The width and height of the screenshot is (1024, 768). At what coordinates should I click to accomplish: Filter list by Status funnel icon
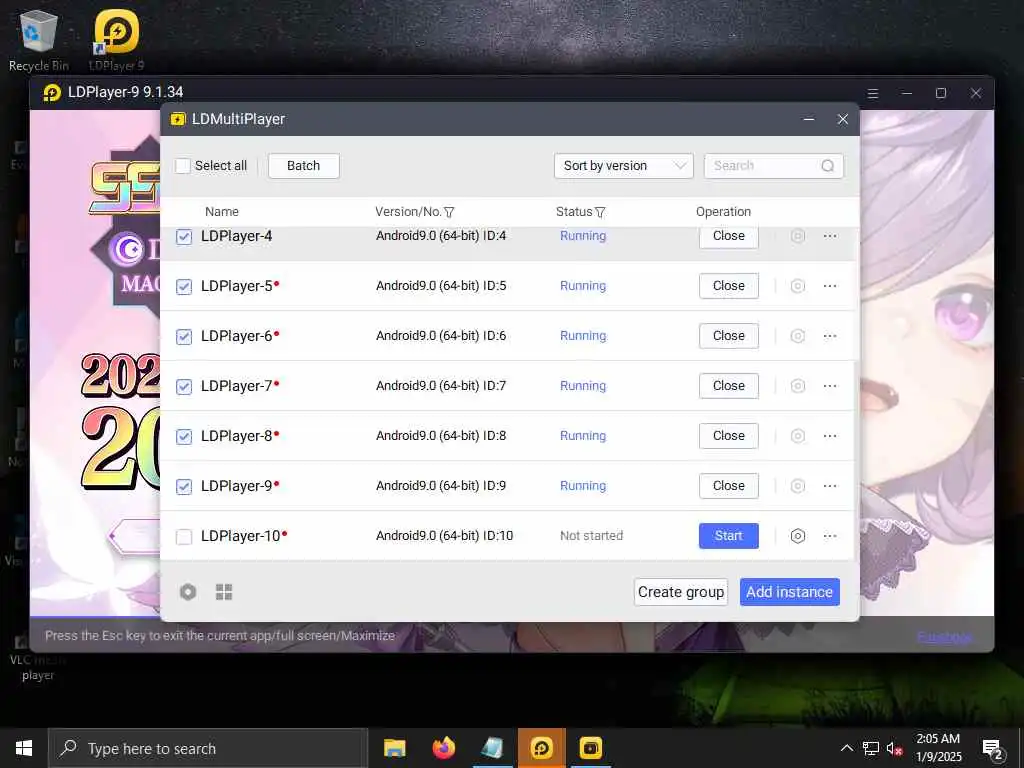[600, 212]
